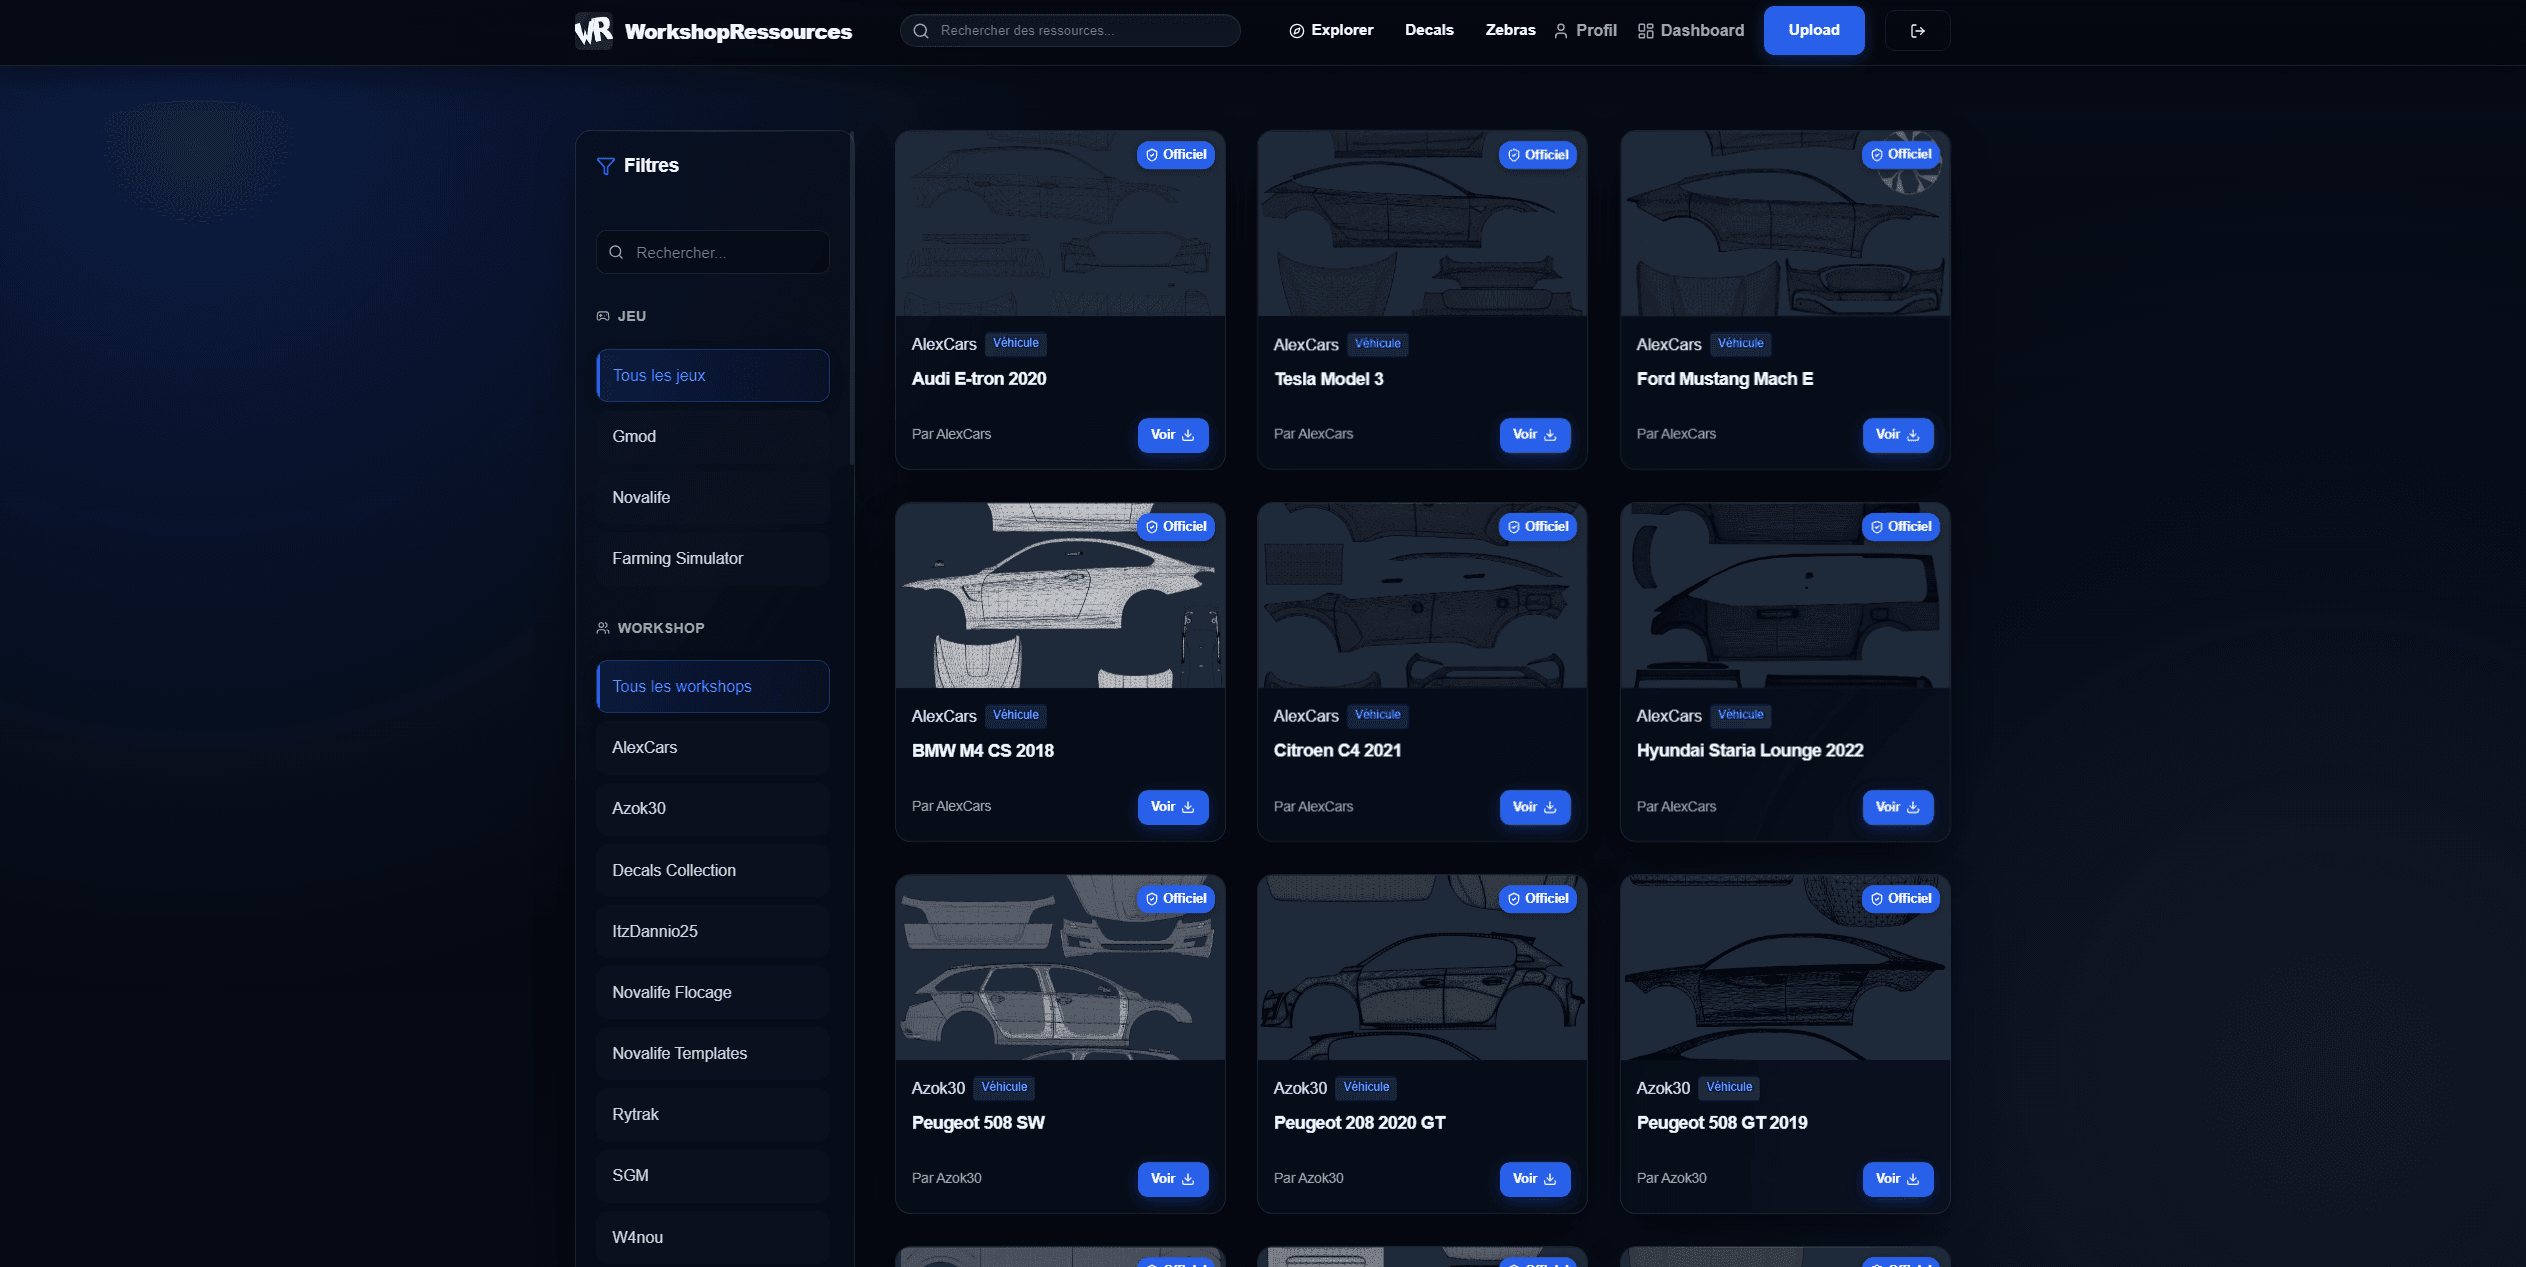This screenshot has height=1267, width=2526.
Task: Click the Officiel badge on Ford Mustang Mach E
Action: (x=1901, y=155)
